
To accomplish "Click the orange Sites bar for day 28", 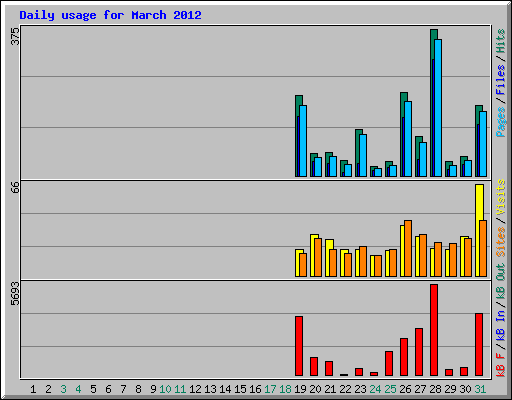I will click(x=438, y=260).
